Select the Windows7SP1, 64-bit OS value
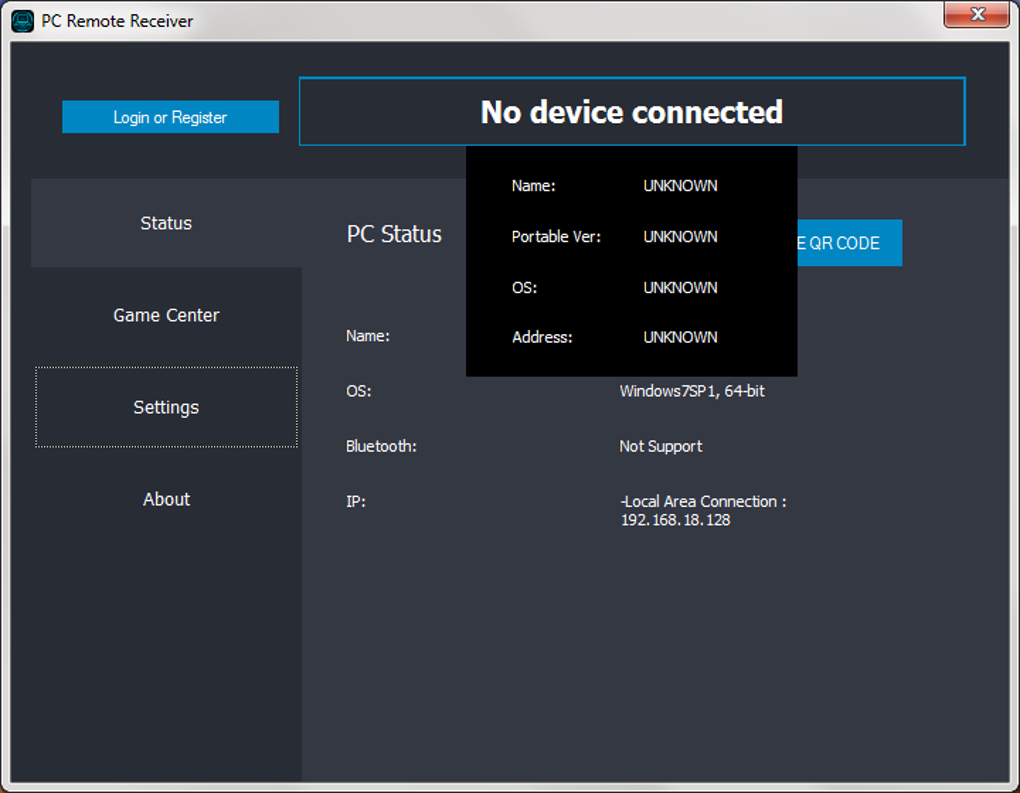The width and height of the screenshot is (1020, 793). click(692, 391)
